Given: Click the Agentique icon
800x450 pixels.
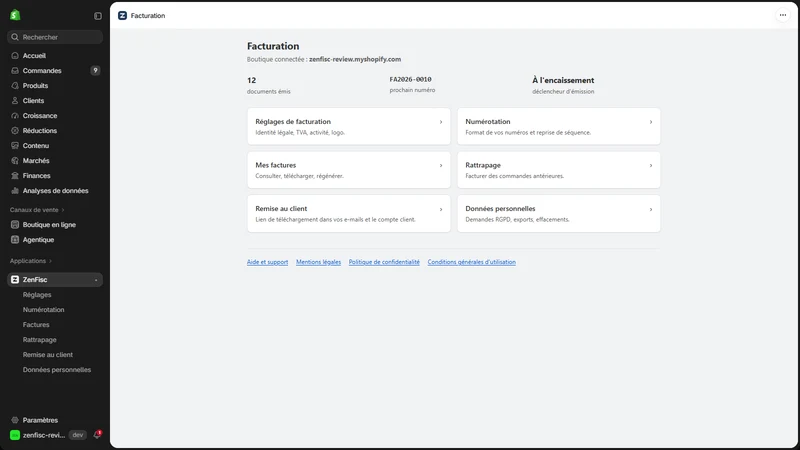Looking at the screenshot, I should pos(15,240).
